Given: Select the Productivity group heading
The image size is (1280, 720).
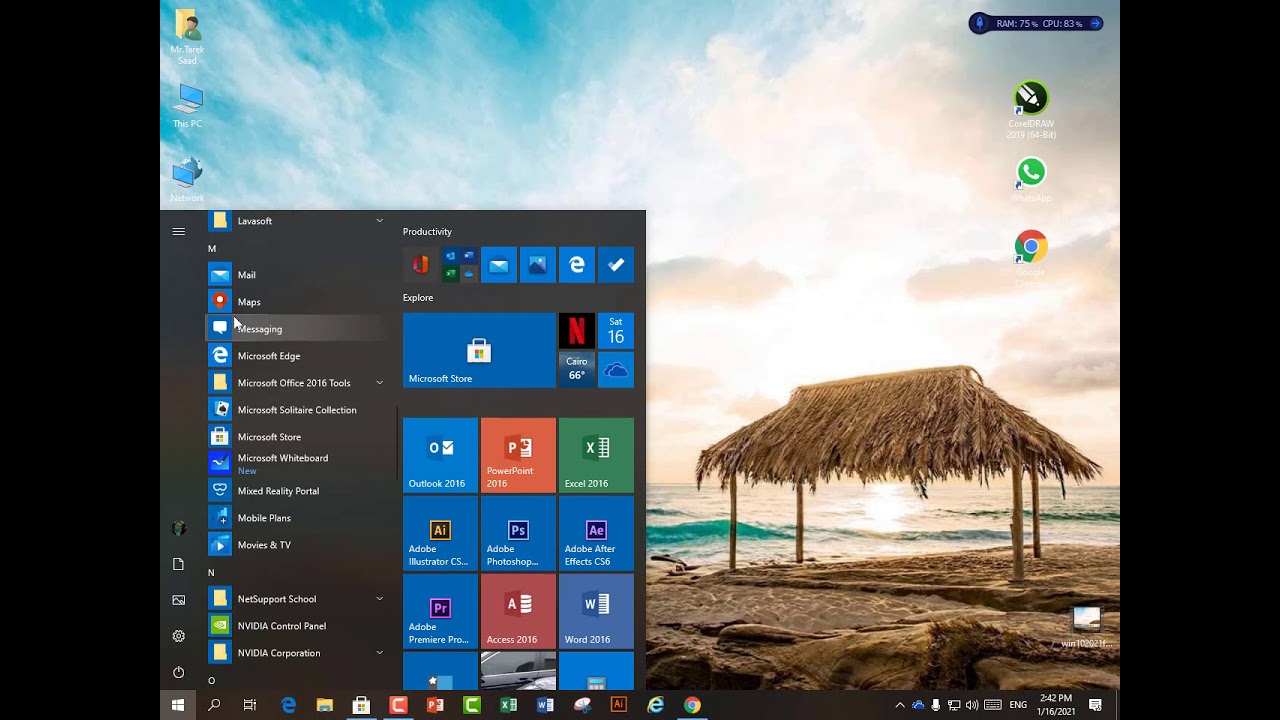Looking at the screenshot, I should (x=427, y=232).
